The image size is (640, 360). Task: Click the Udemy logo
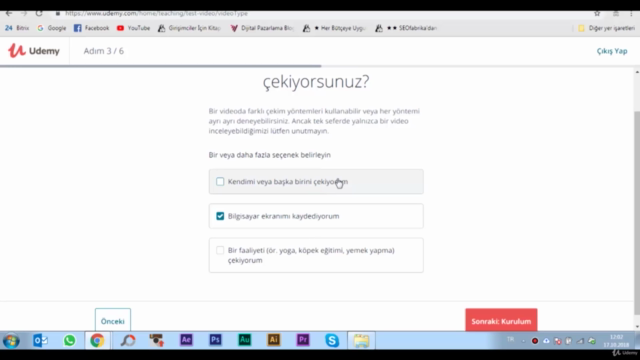point(34,51)
